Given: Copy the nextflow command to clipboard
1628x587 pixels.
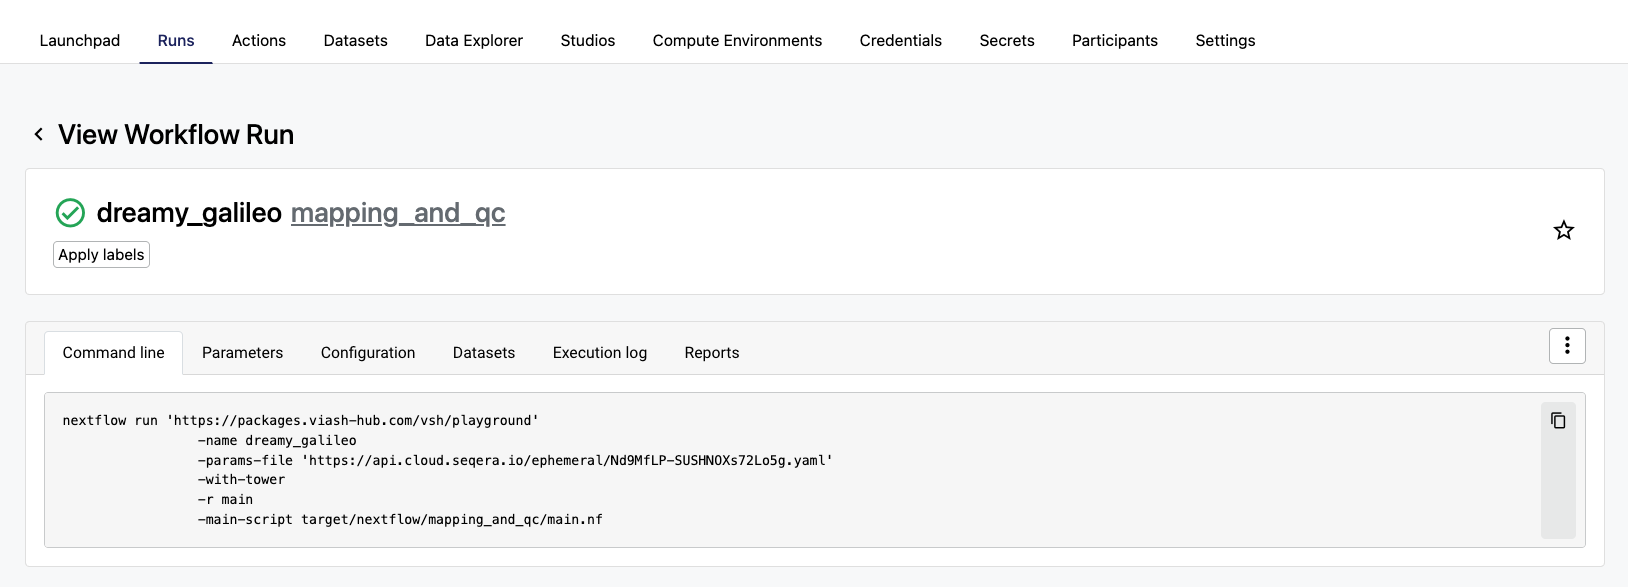Looking at the screenshot, I should [1558, 420].
